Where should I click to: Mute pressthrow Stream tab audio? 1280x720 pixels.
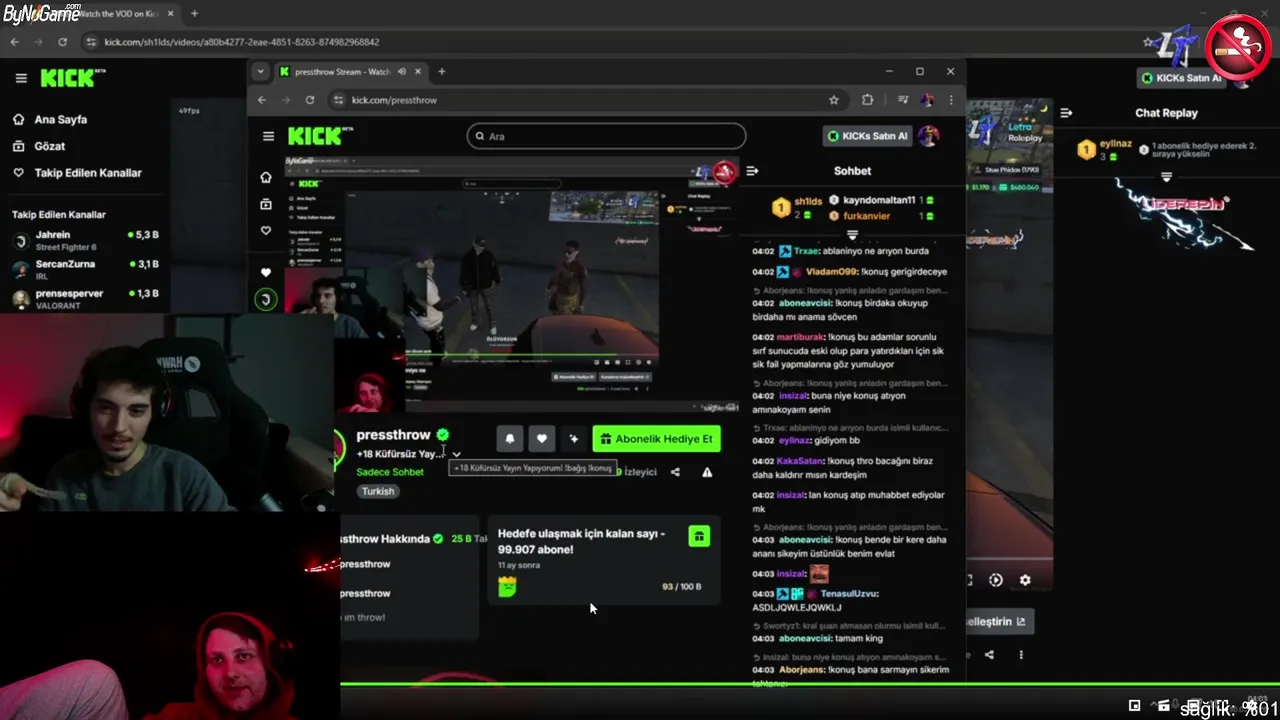pyautogui.click(x=402, y=72)
